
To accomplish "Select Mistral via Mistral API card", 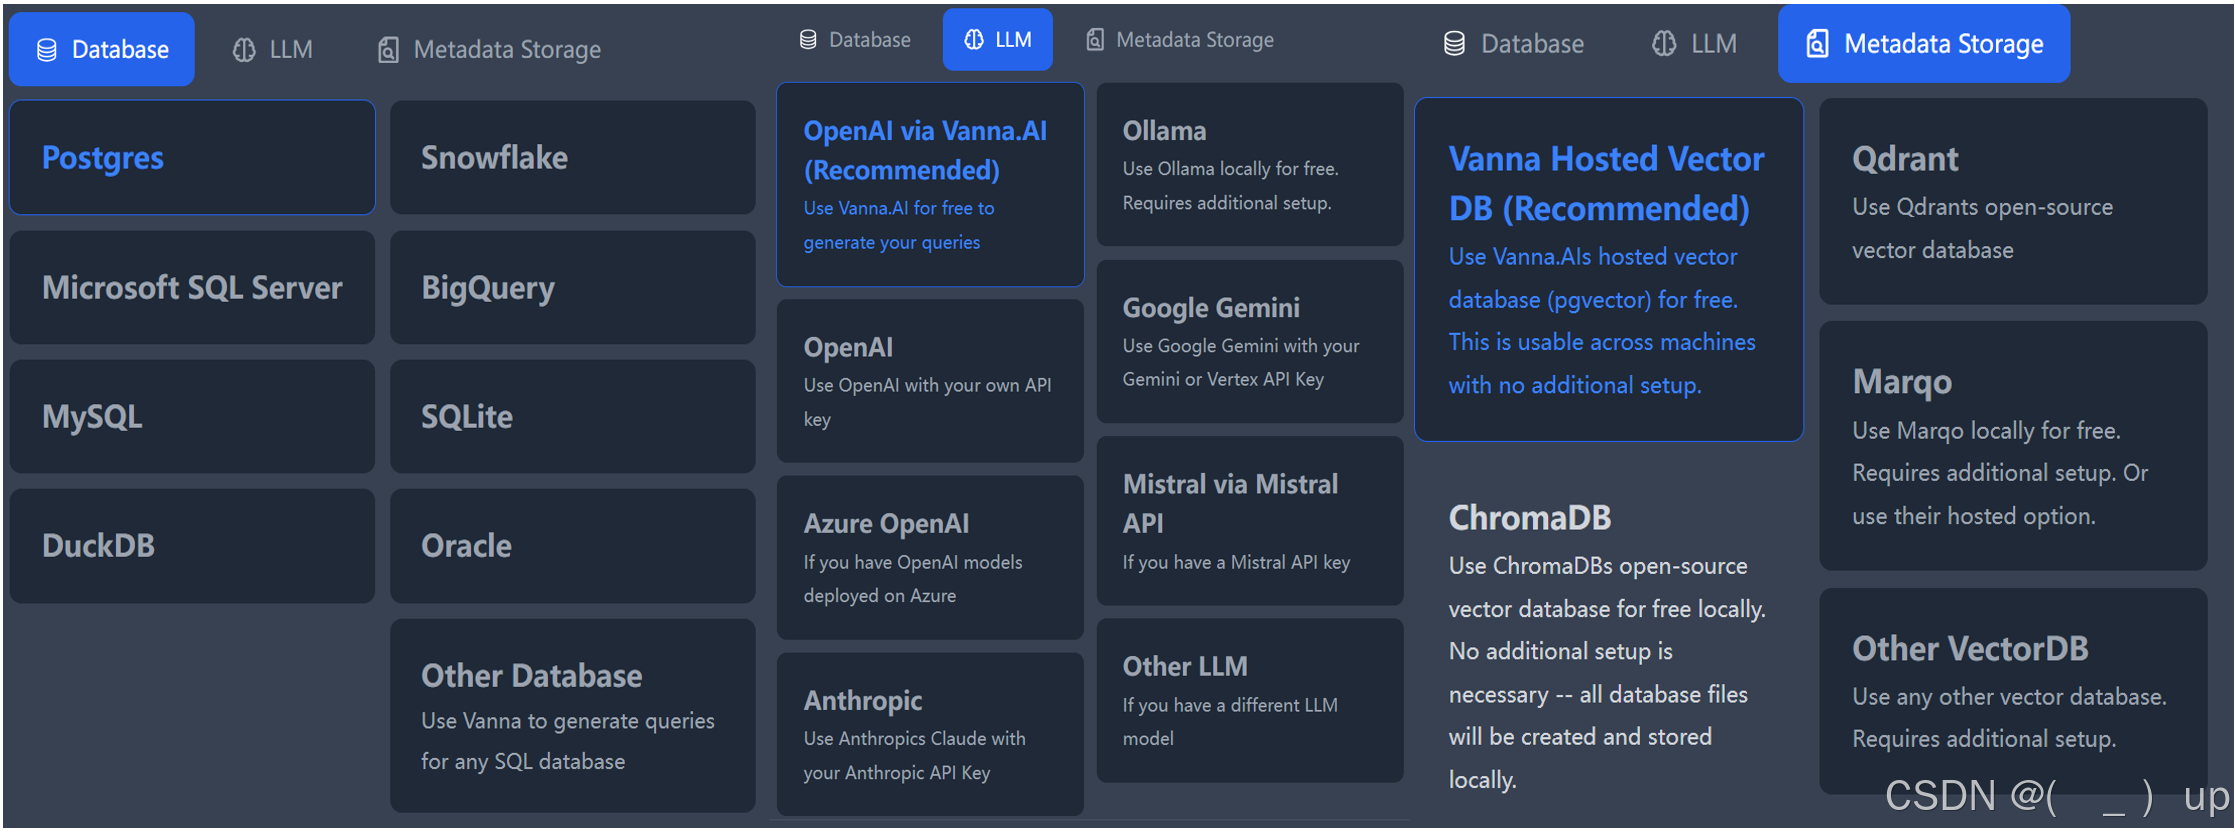I will click(1250, 521).
